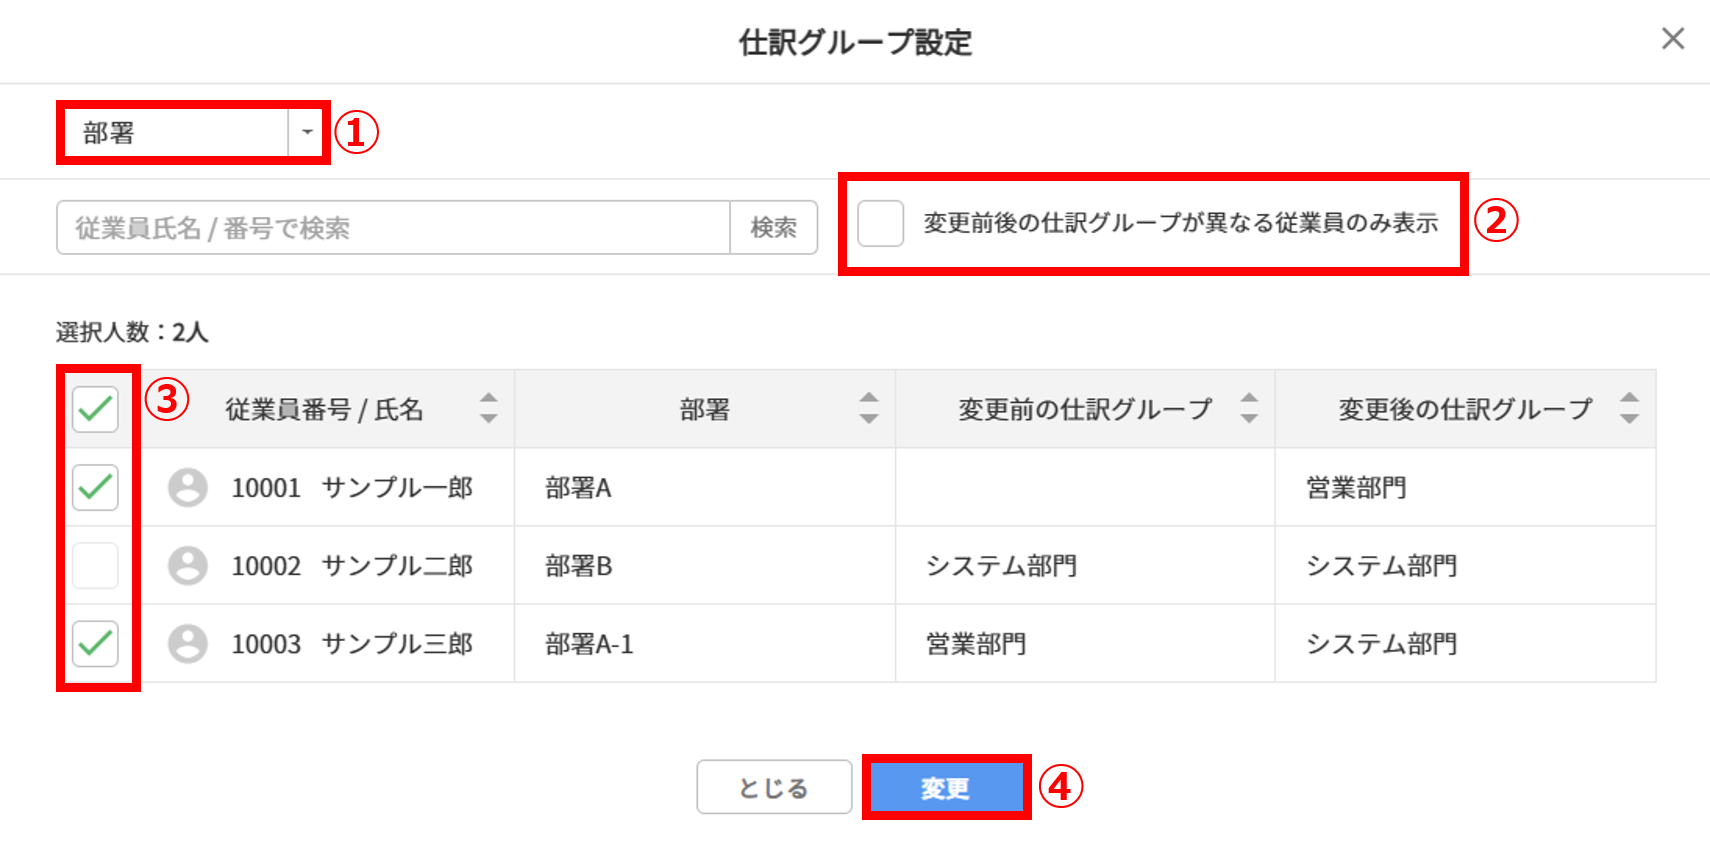Viewport: 1710px width, 853px height.
Task: Uncheck employee 10003 サンプル三郎 checkbox
Action: (x=96, y=644)
